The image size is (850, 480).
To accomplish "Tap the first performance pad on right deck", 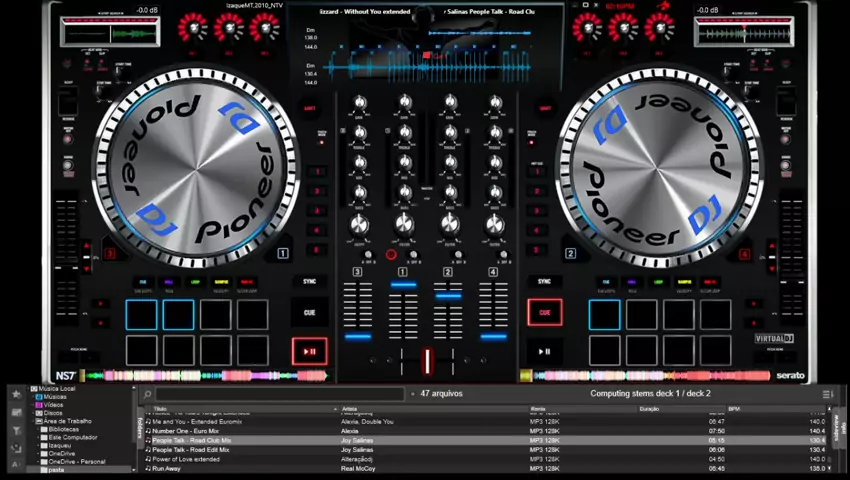I will click(x=604, y=314).
